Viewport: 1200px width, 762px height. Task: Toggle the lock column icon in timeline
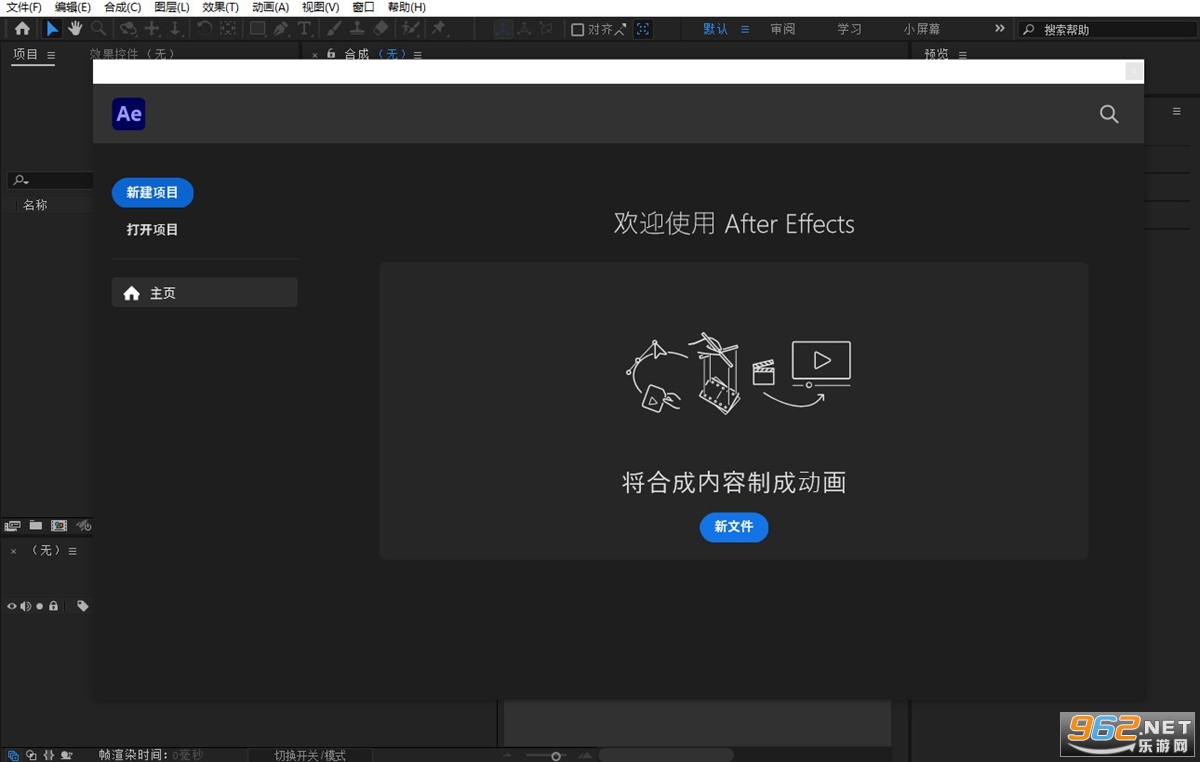(x=54, y=606)
